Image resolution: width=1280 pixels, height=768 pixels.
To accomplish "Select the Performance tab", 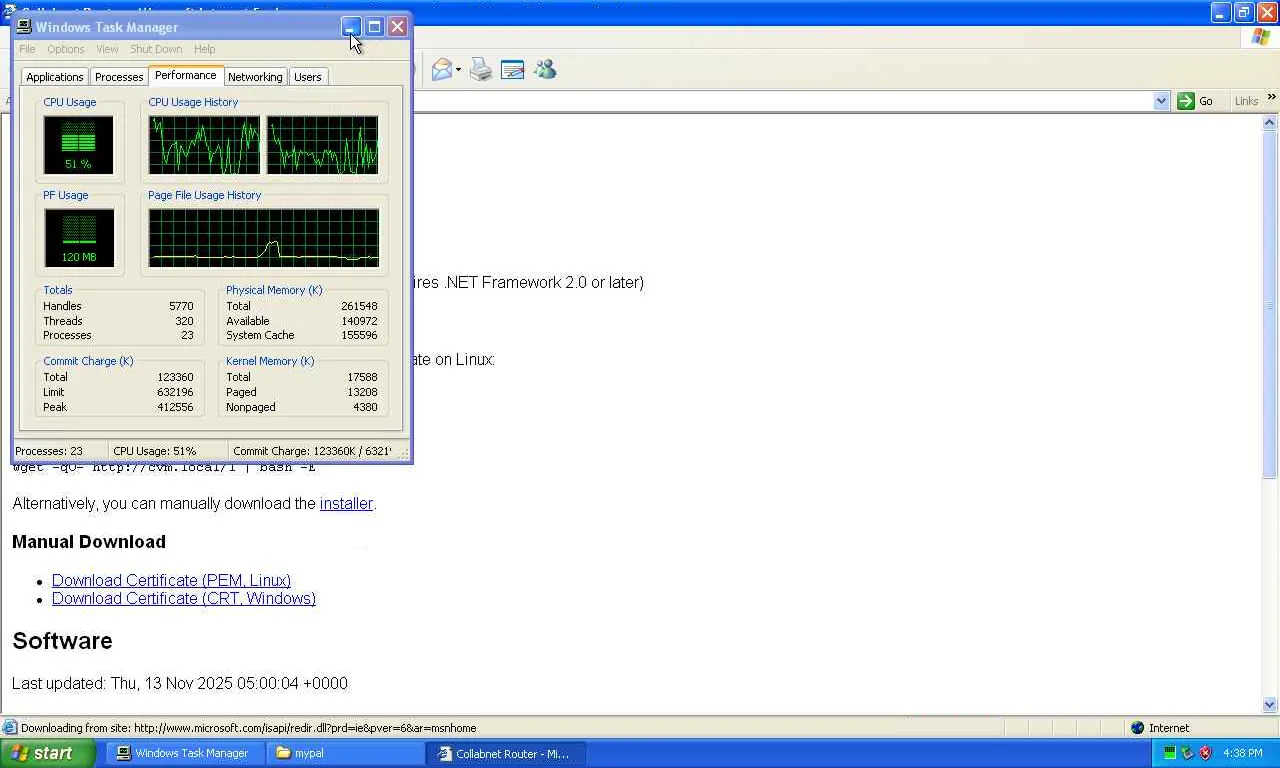I will click(x=186, y=76).
